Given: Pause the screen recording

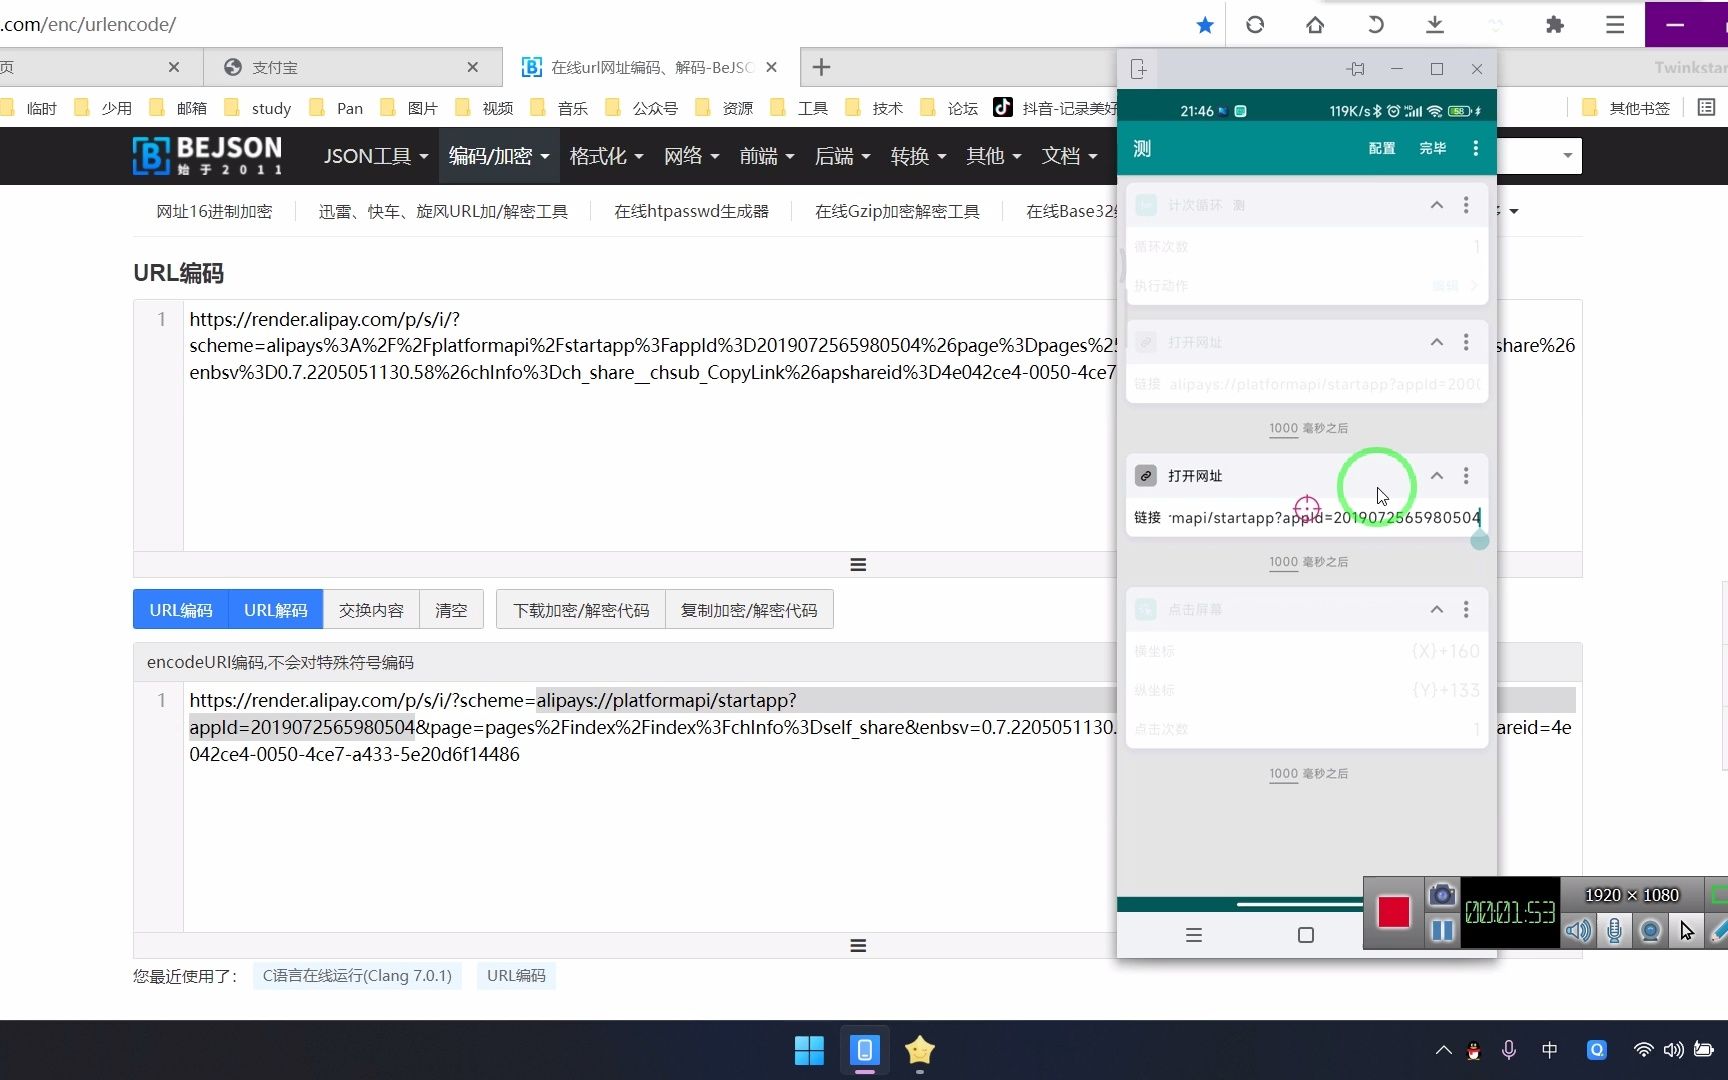Looking at the screenshot, I should coord(1441,931).
